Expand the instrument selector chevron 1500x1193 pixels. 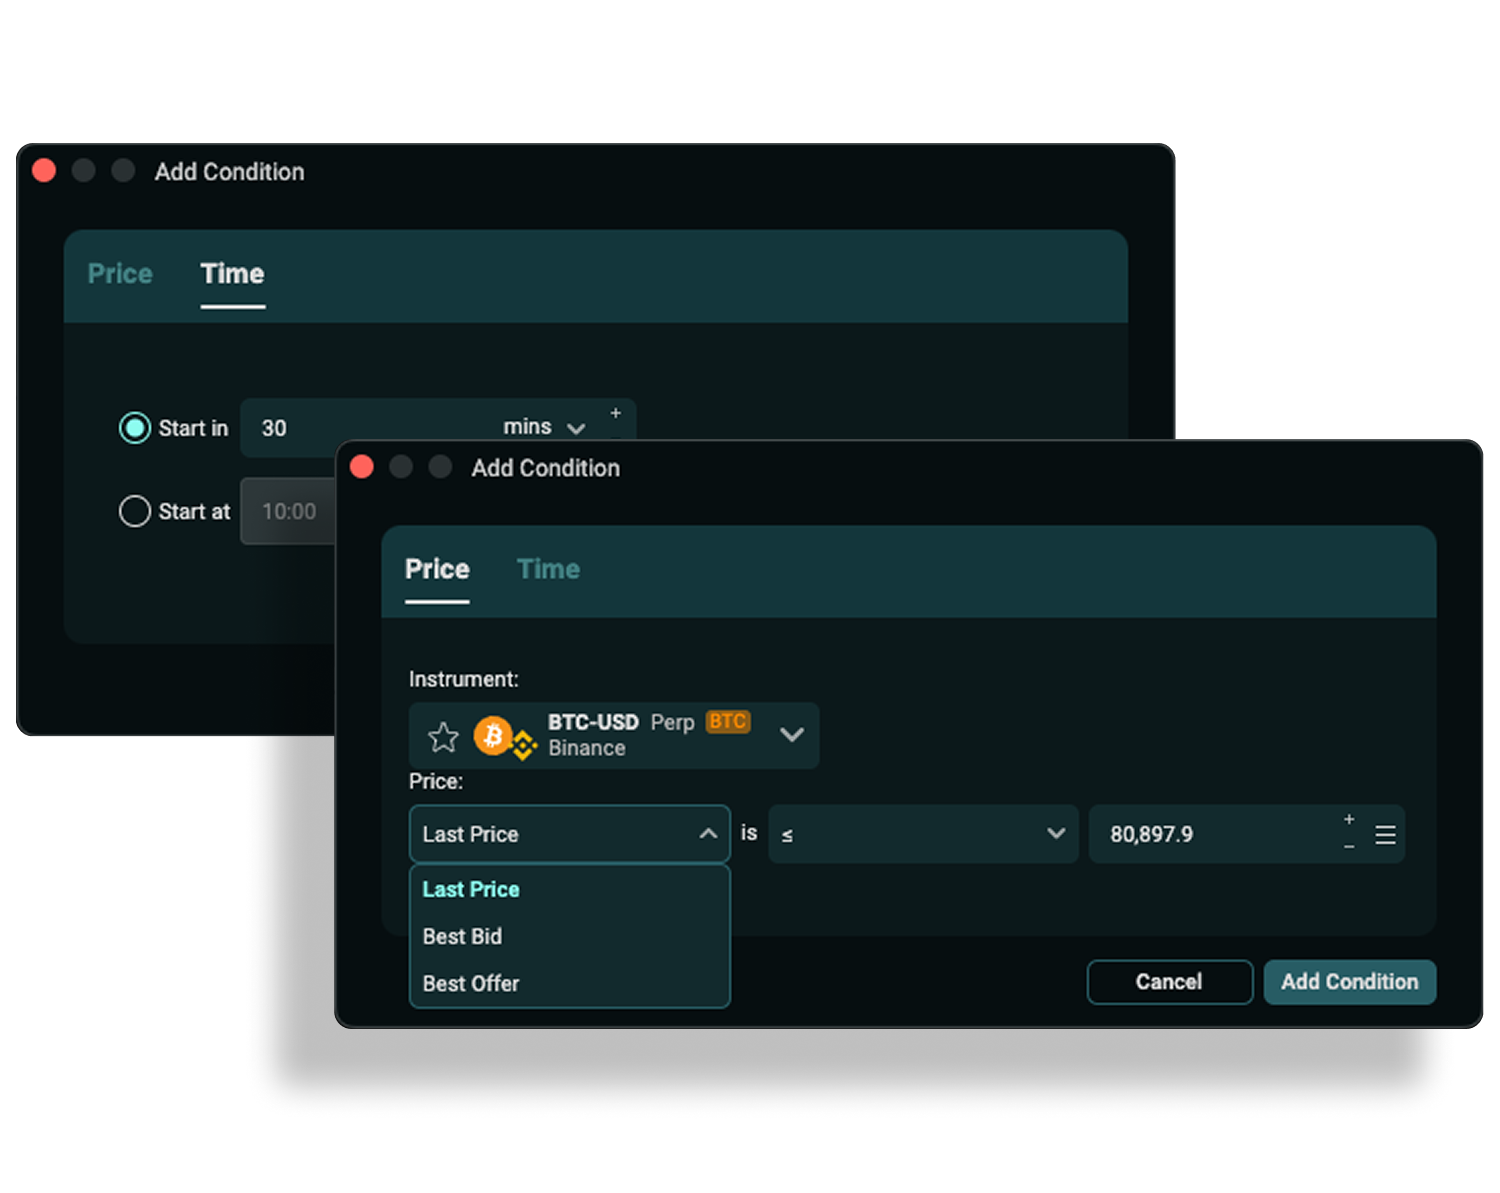[x=792, y=735]
